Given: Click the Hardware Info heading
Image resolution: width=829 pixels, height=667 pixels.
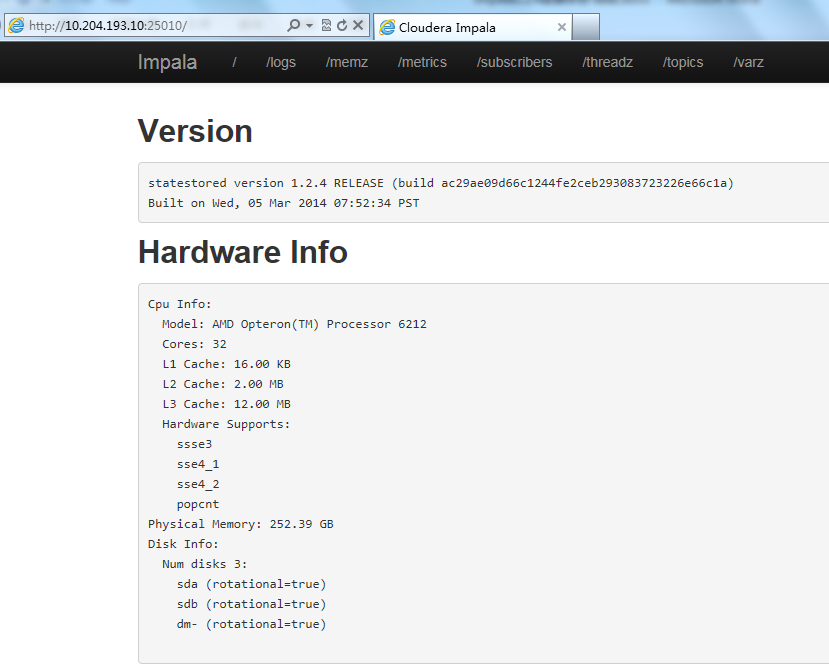Looking at the screenshot, I should (243, 252).
